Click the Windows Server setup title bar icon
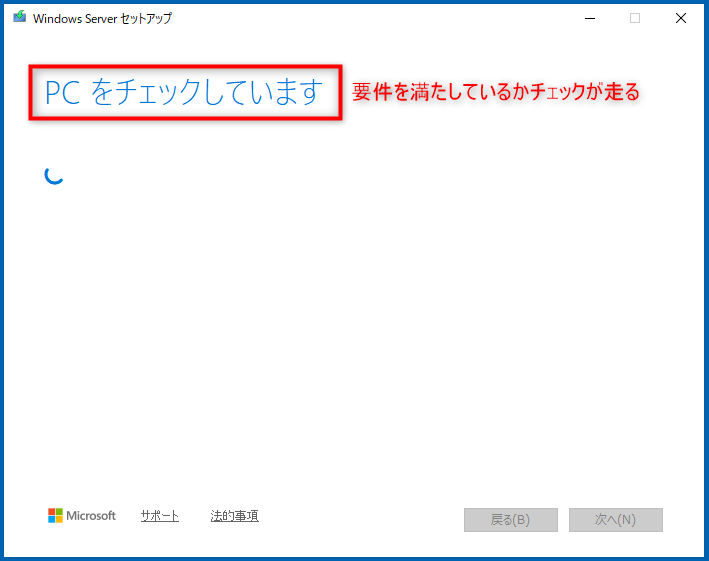This screenshot has width=709, height=561. 19,17
